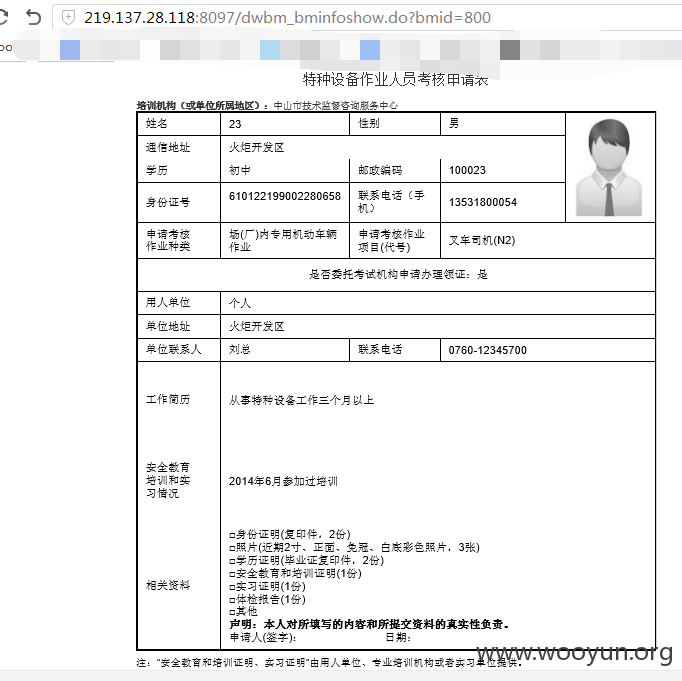Check the 照片(近期2寸) box
Viewport: 682px width, 681px height.
[x=232, y=548]
